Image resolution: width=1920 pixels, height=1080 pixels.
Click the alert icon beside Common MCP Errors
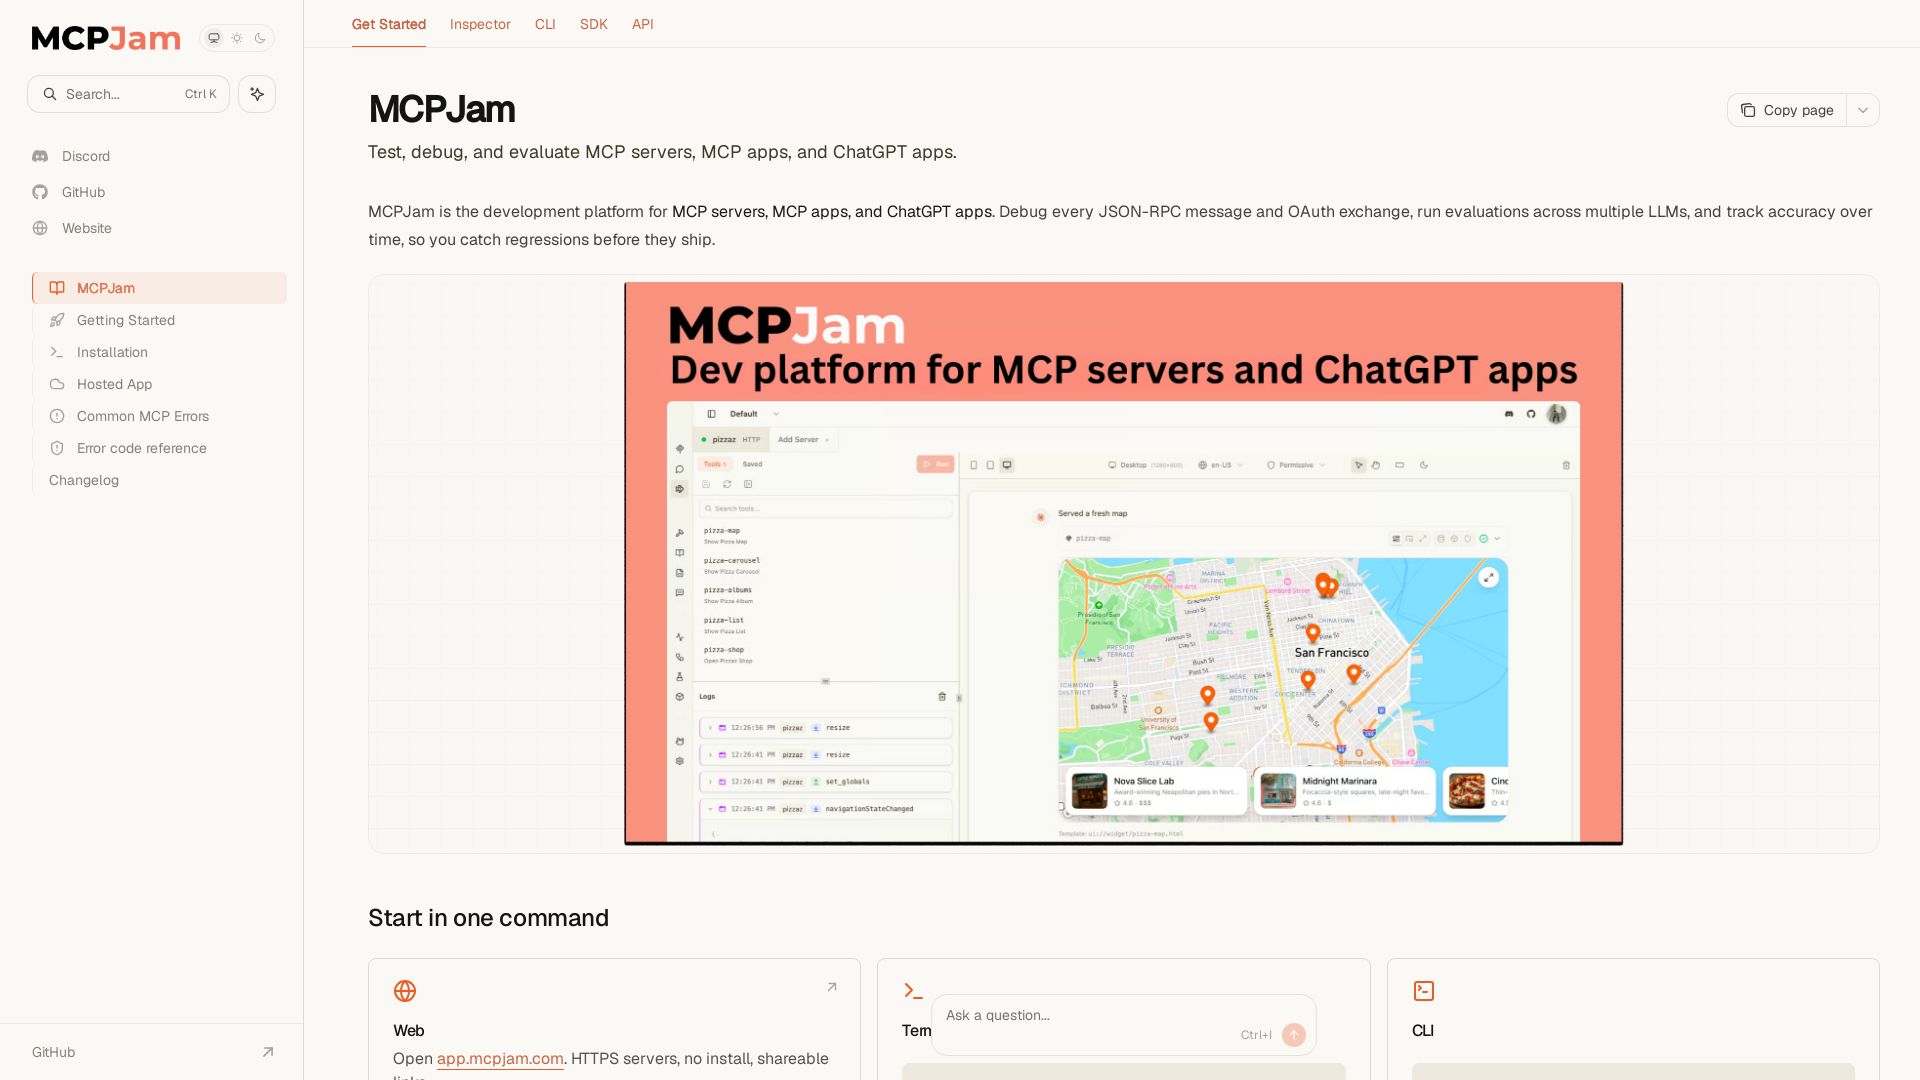coord(57,416)
